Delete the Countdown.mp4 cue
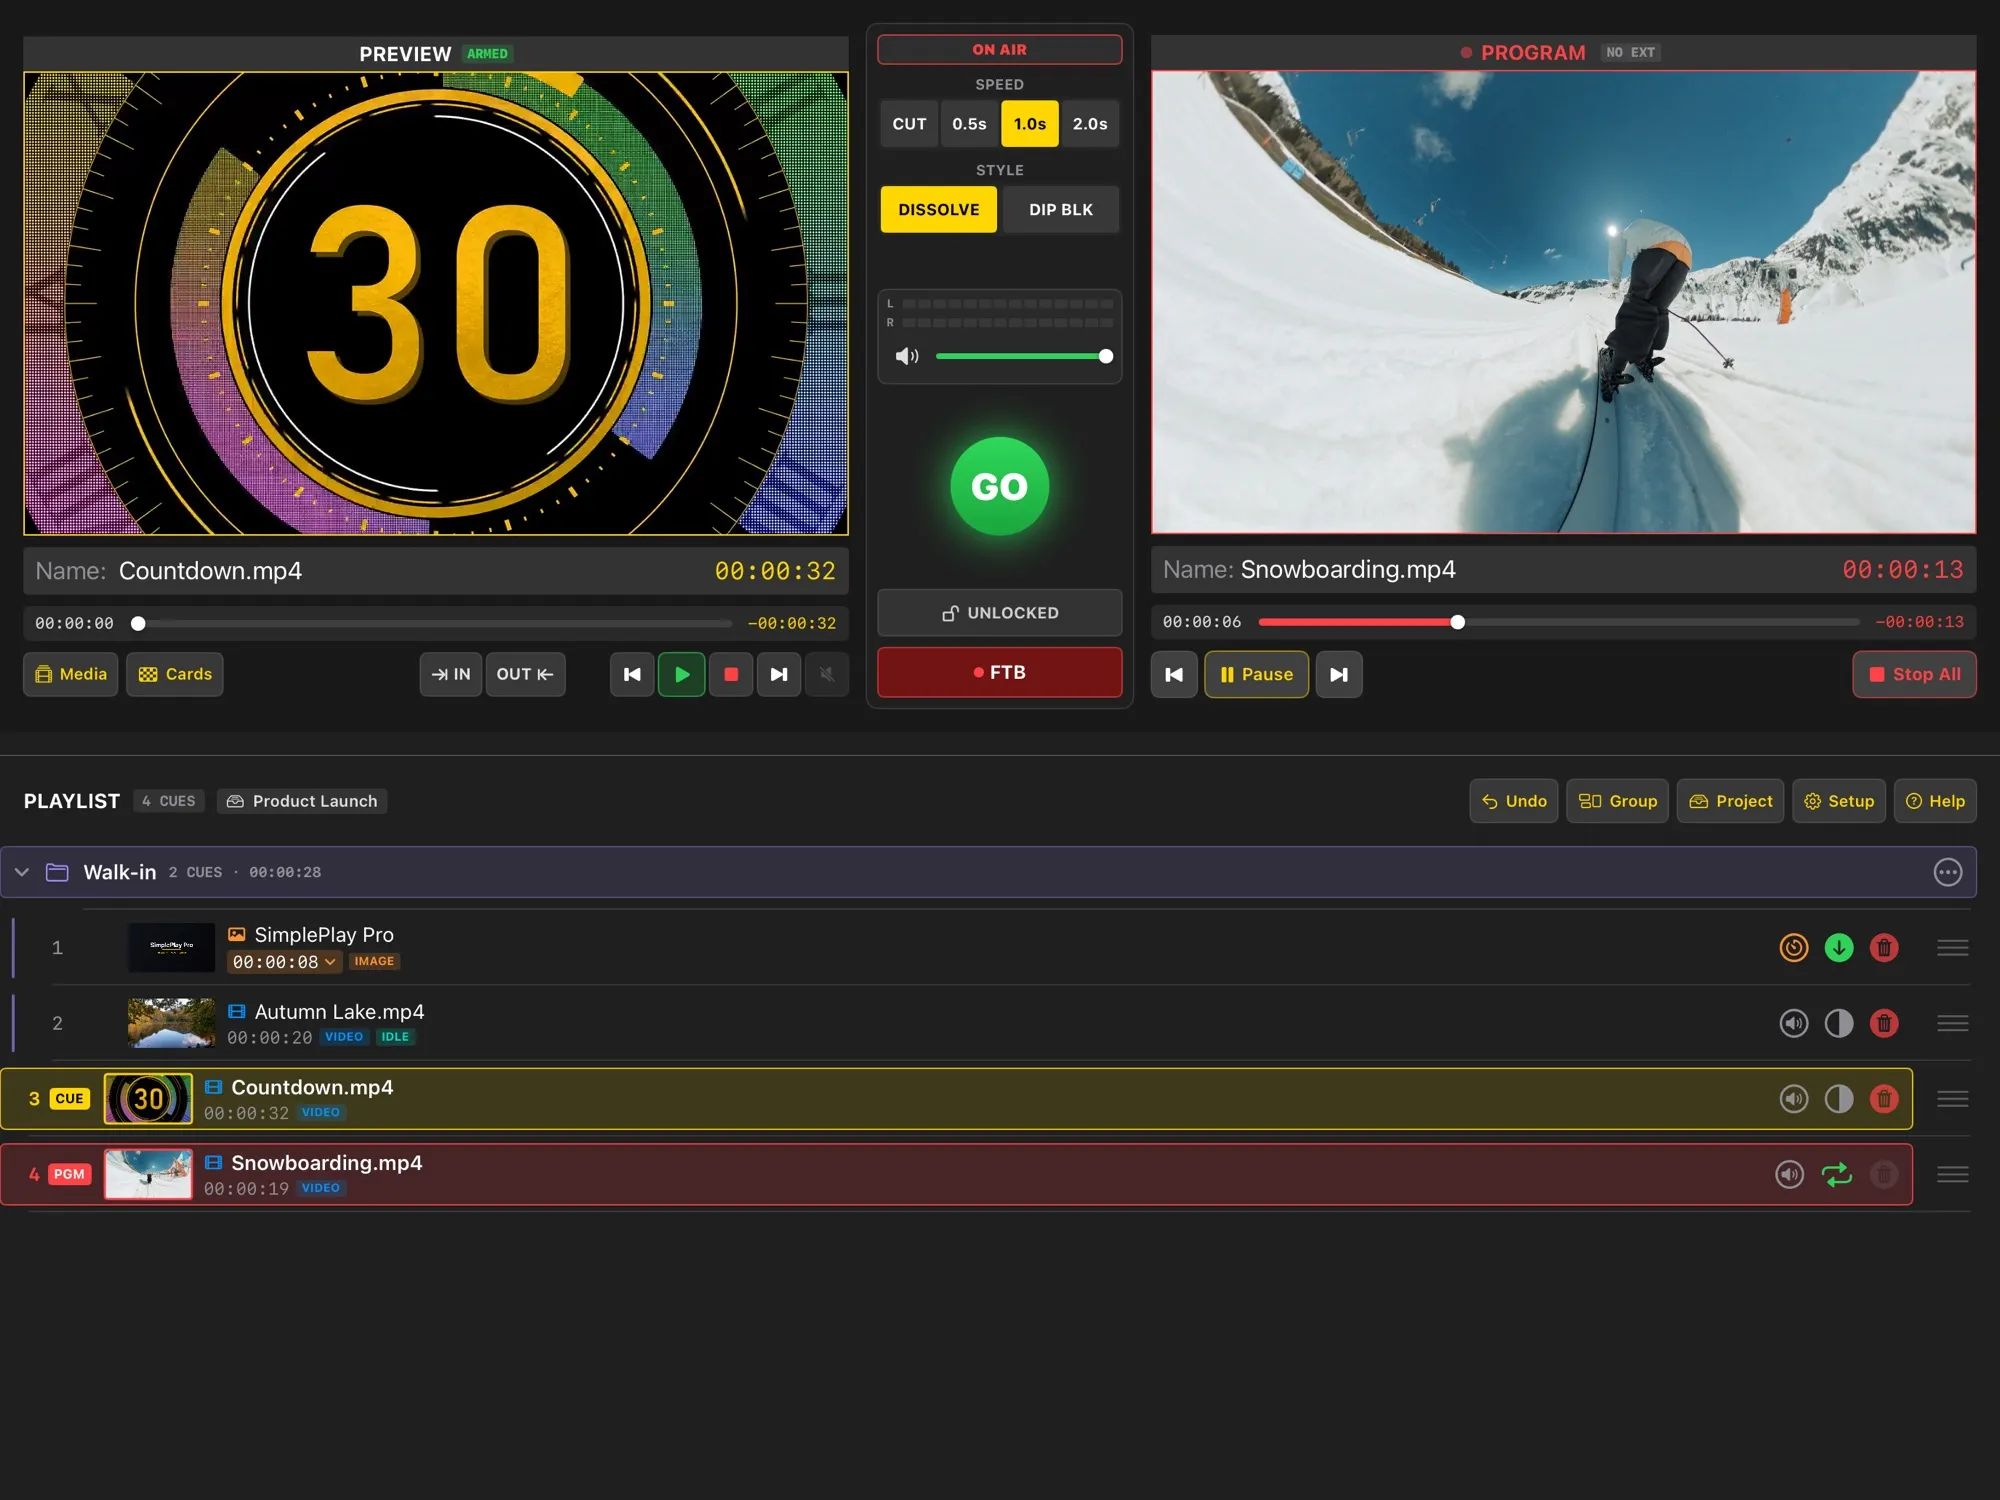 click(1884, 1099)
